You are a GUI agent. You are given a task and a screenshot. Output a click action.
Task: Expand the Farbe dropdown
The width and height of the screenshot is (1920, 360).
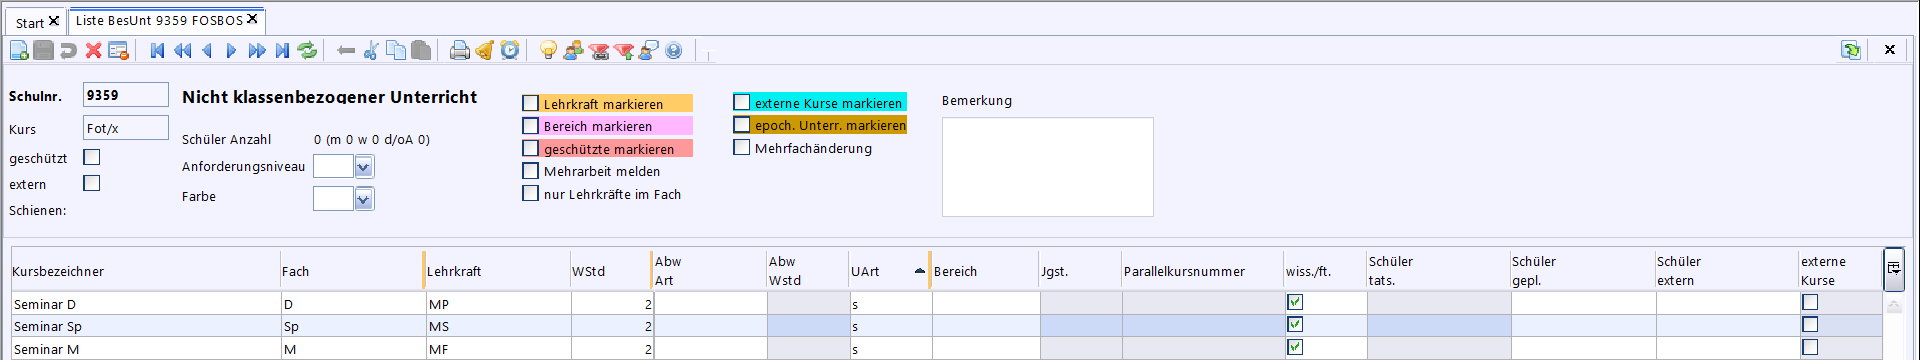click(364, 199)
